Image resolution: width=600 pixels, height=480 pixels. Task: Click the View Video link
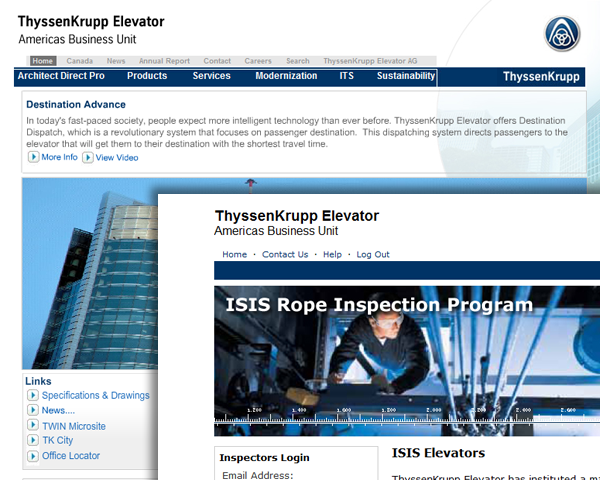pyautogui.click(x=117, y=157)
